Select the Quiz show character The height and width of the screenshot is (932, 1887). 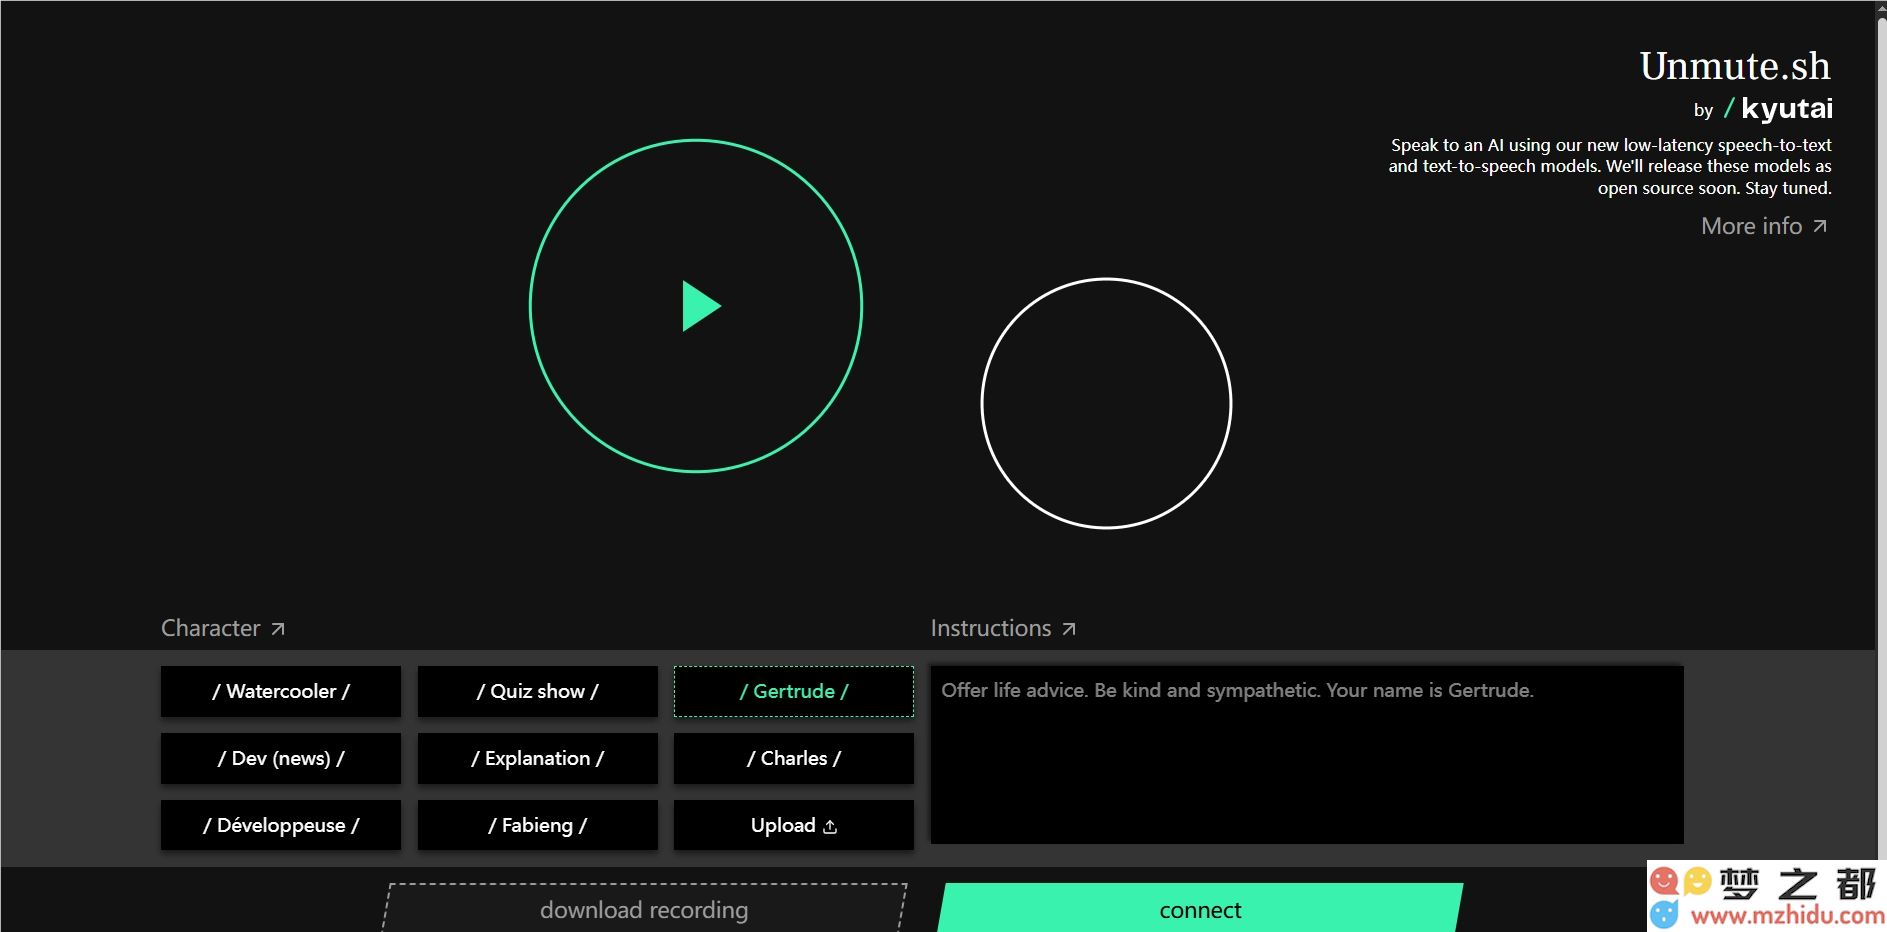[538, 691]
